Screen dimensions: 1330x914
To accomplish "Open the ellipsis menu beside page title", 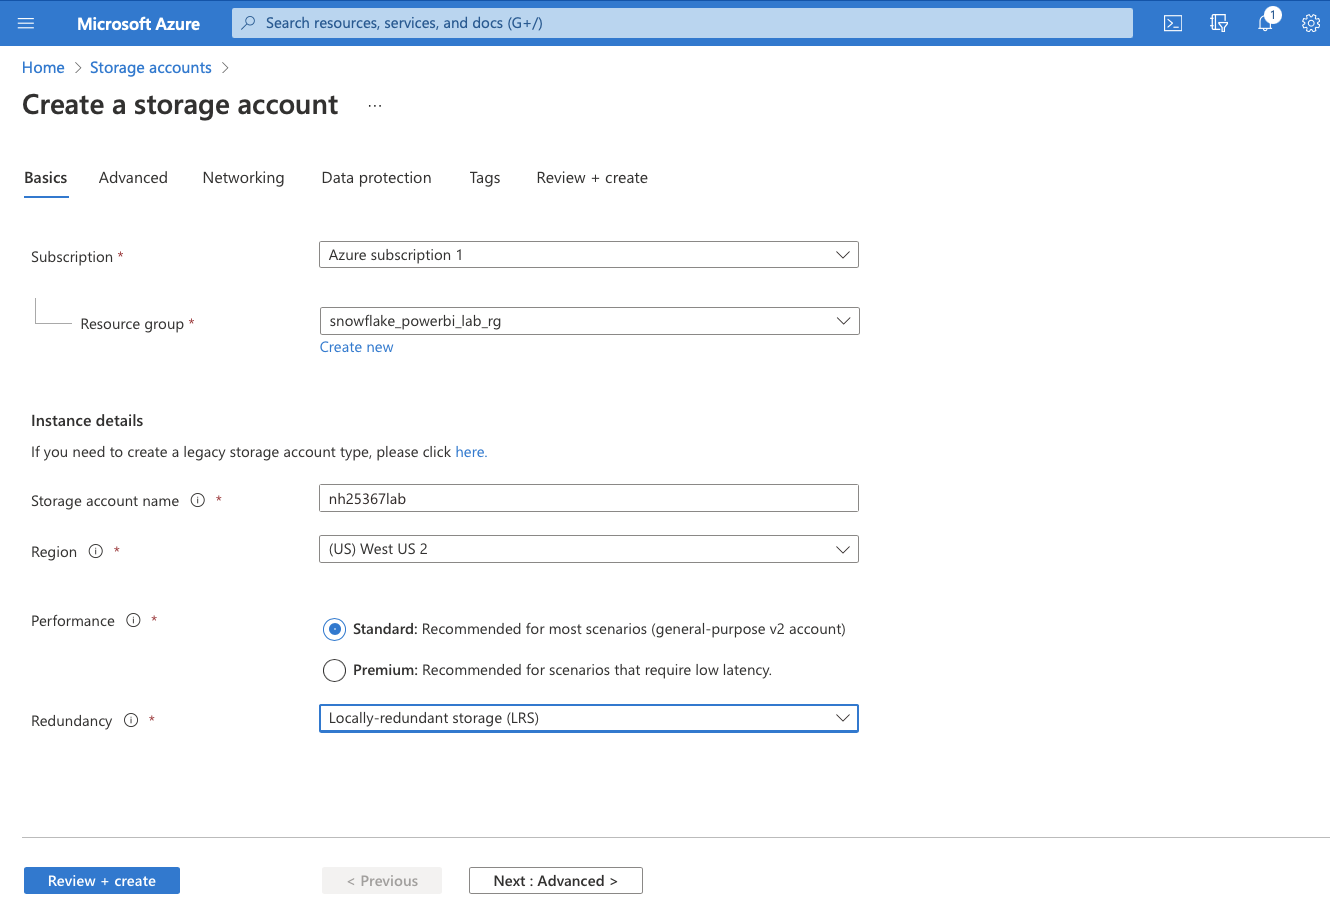I will tap(375, 106).
